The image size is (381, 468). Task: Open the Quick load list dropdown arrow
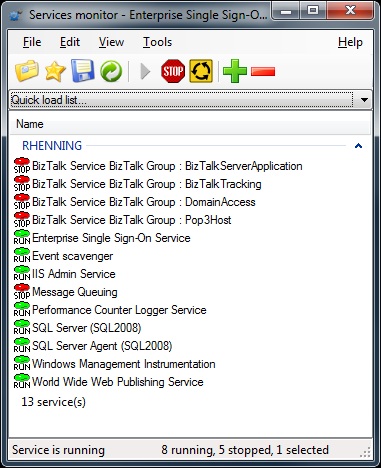click(364, 100)
